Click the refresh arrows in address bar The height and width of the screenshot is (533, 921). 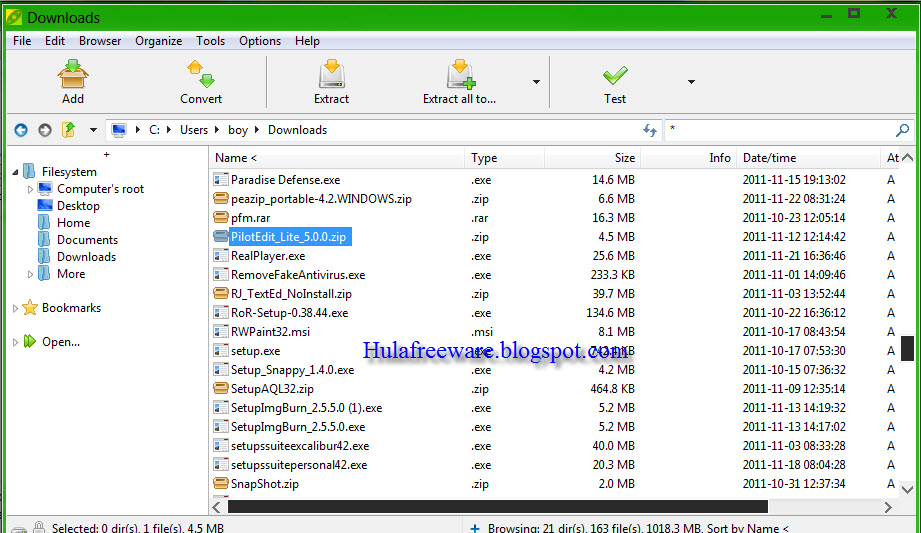pyautogui.click(x=650, y=130)
